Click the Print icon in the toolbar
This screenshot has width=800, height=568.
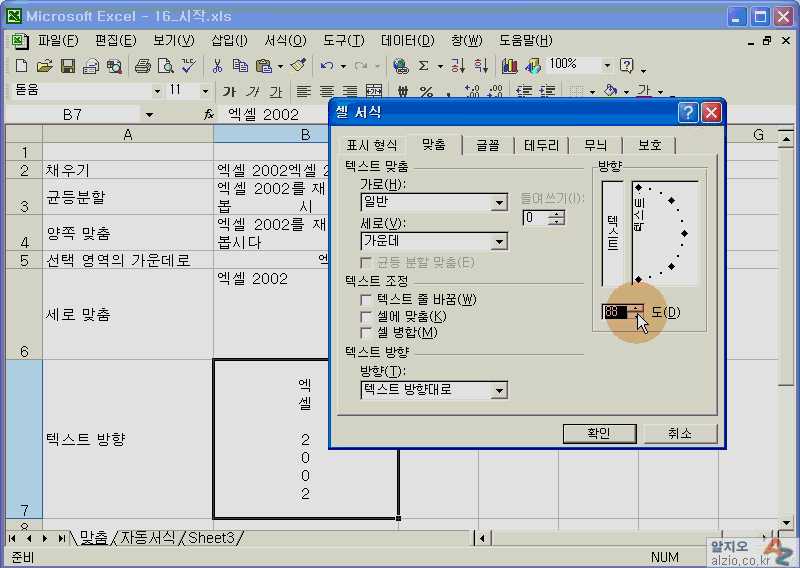coord(142,66)
